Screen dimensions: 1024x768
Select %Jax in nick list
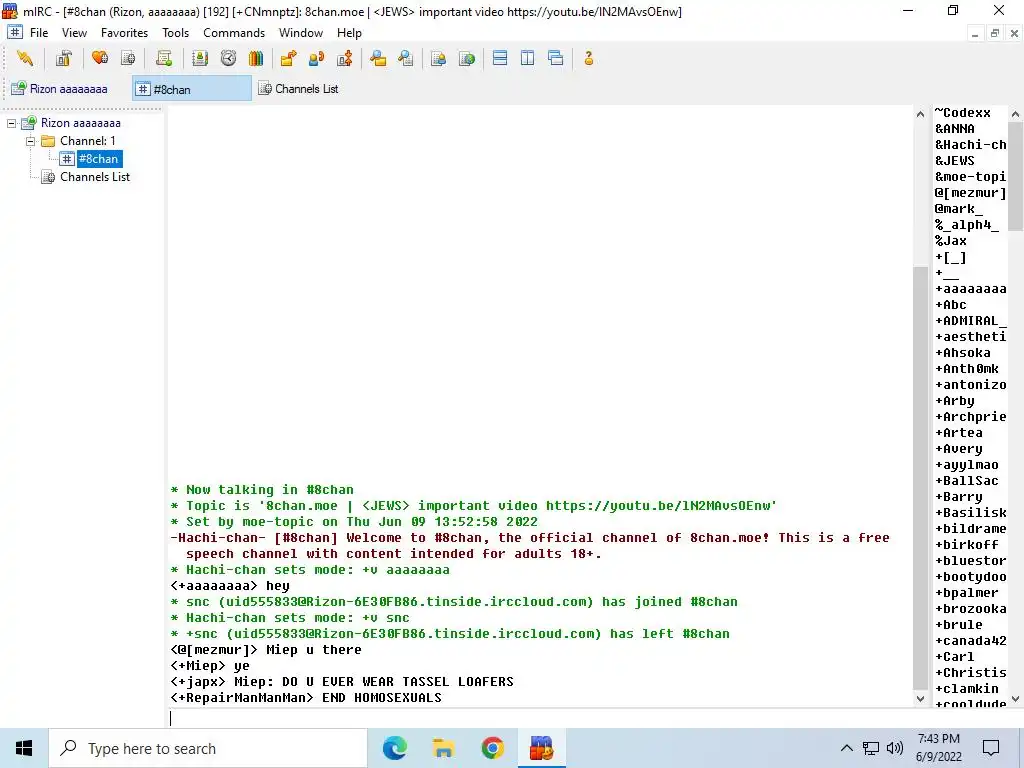pyautogui.click(x=951, y=241)
